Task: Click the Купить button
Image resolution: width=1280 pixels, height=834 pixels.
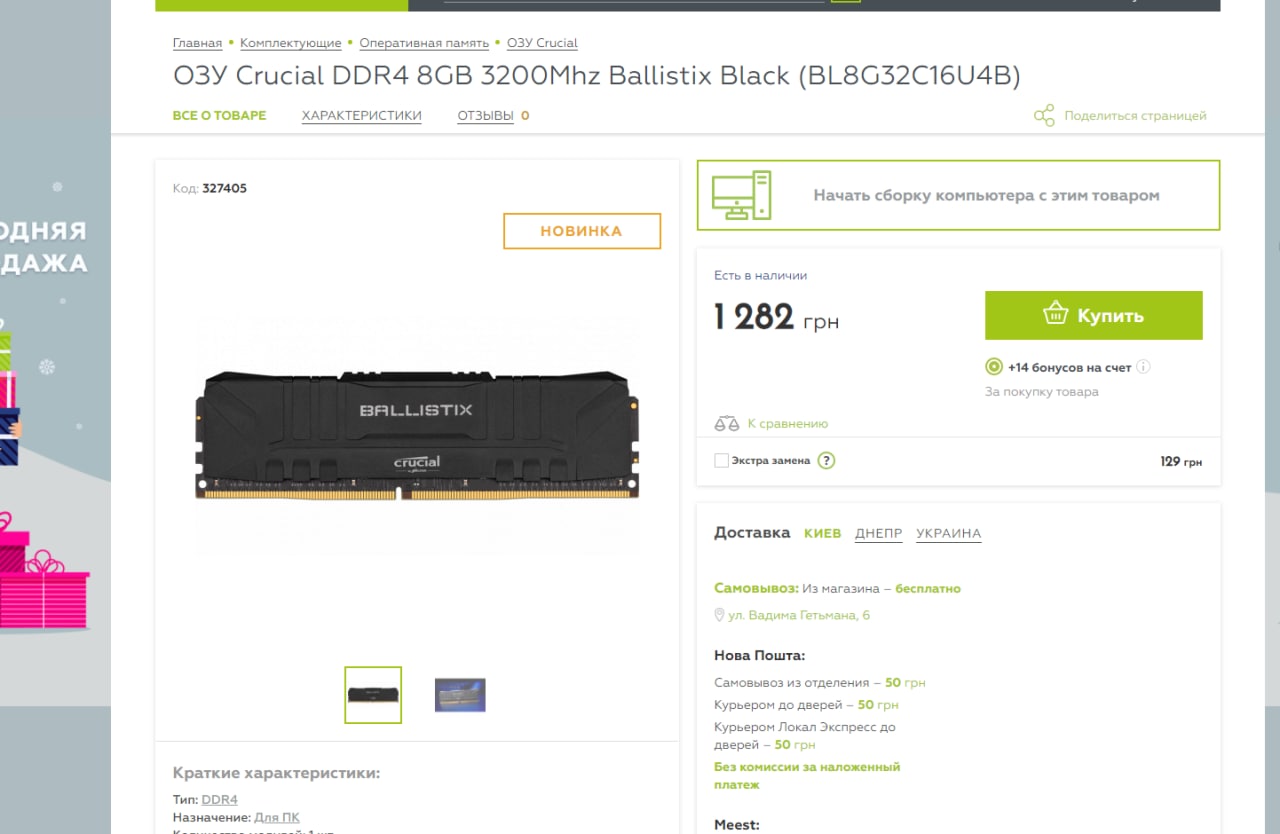Action: coord(1094,315)
